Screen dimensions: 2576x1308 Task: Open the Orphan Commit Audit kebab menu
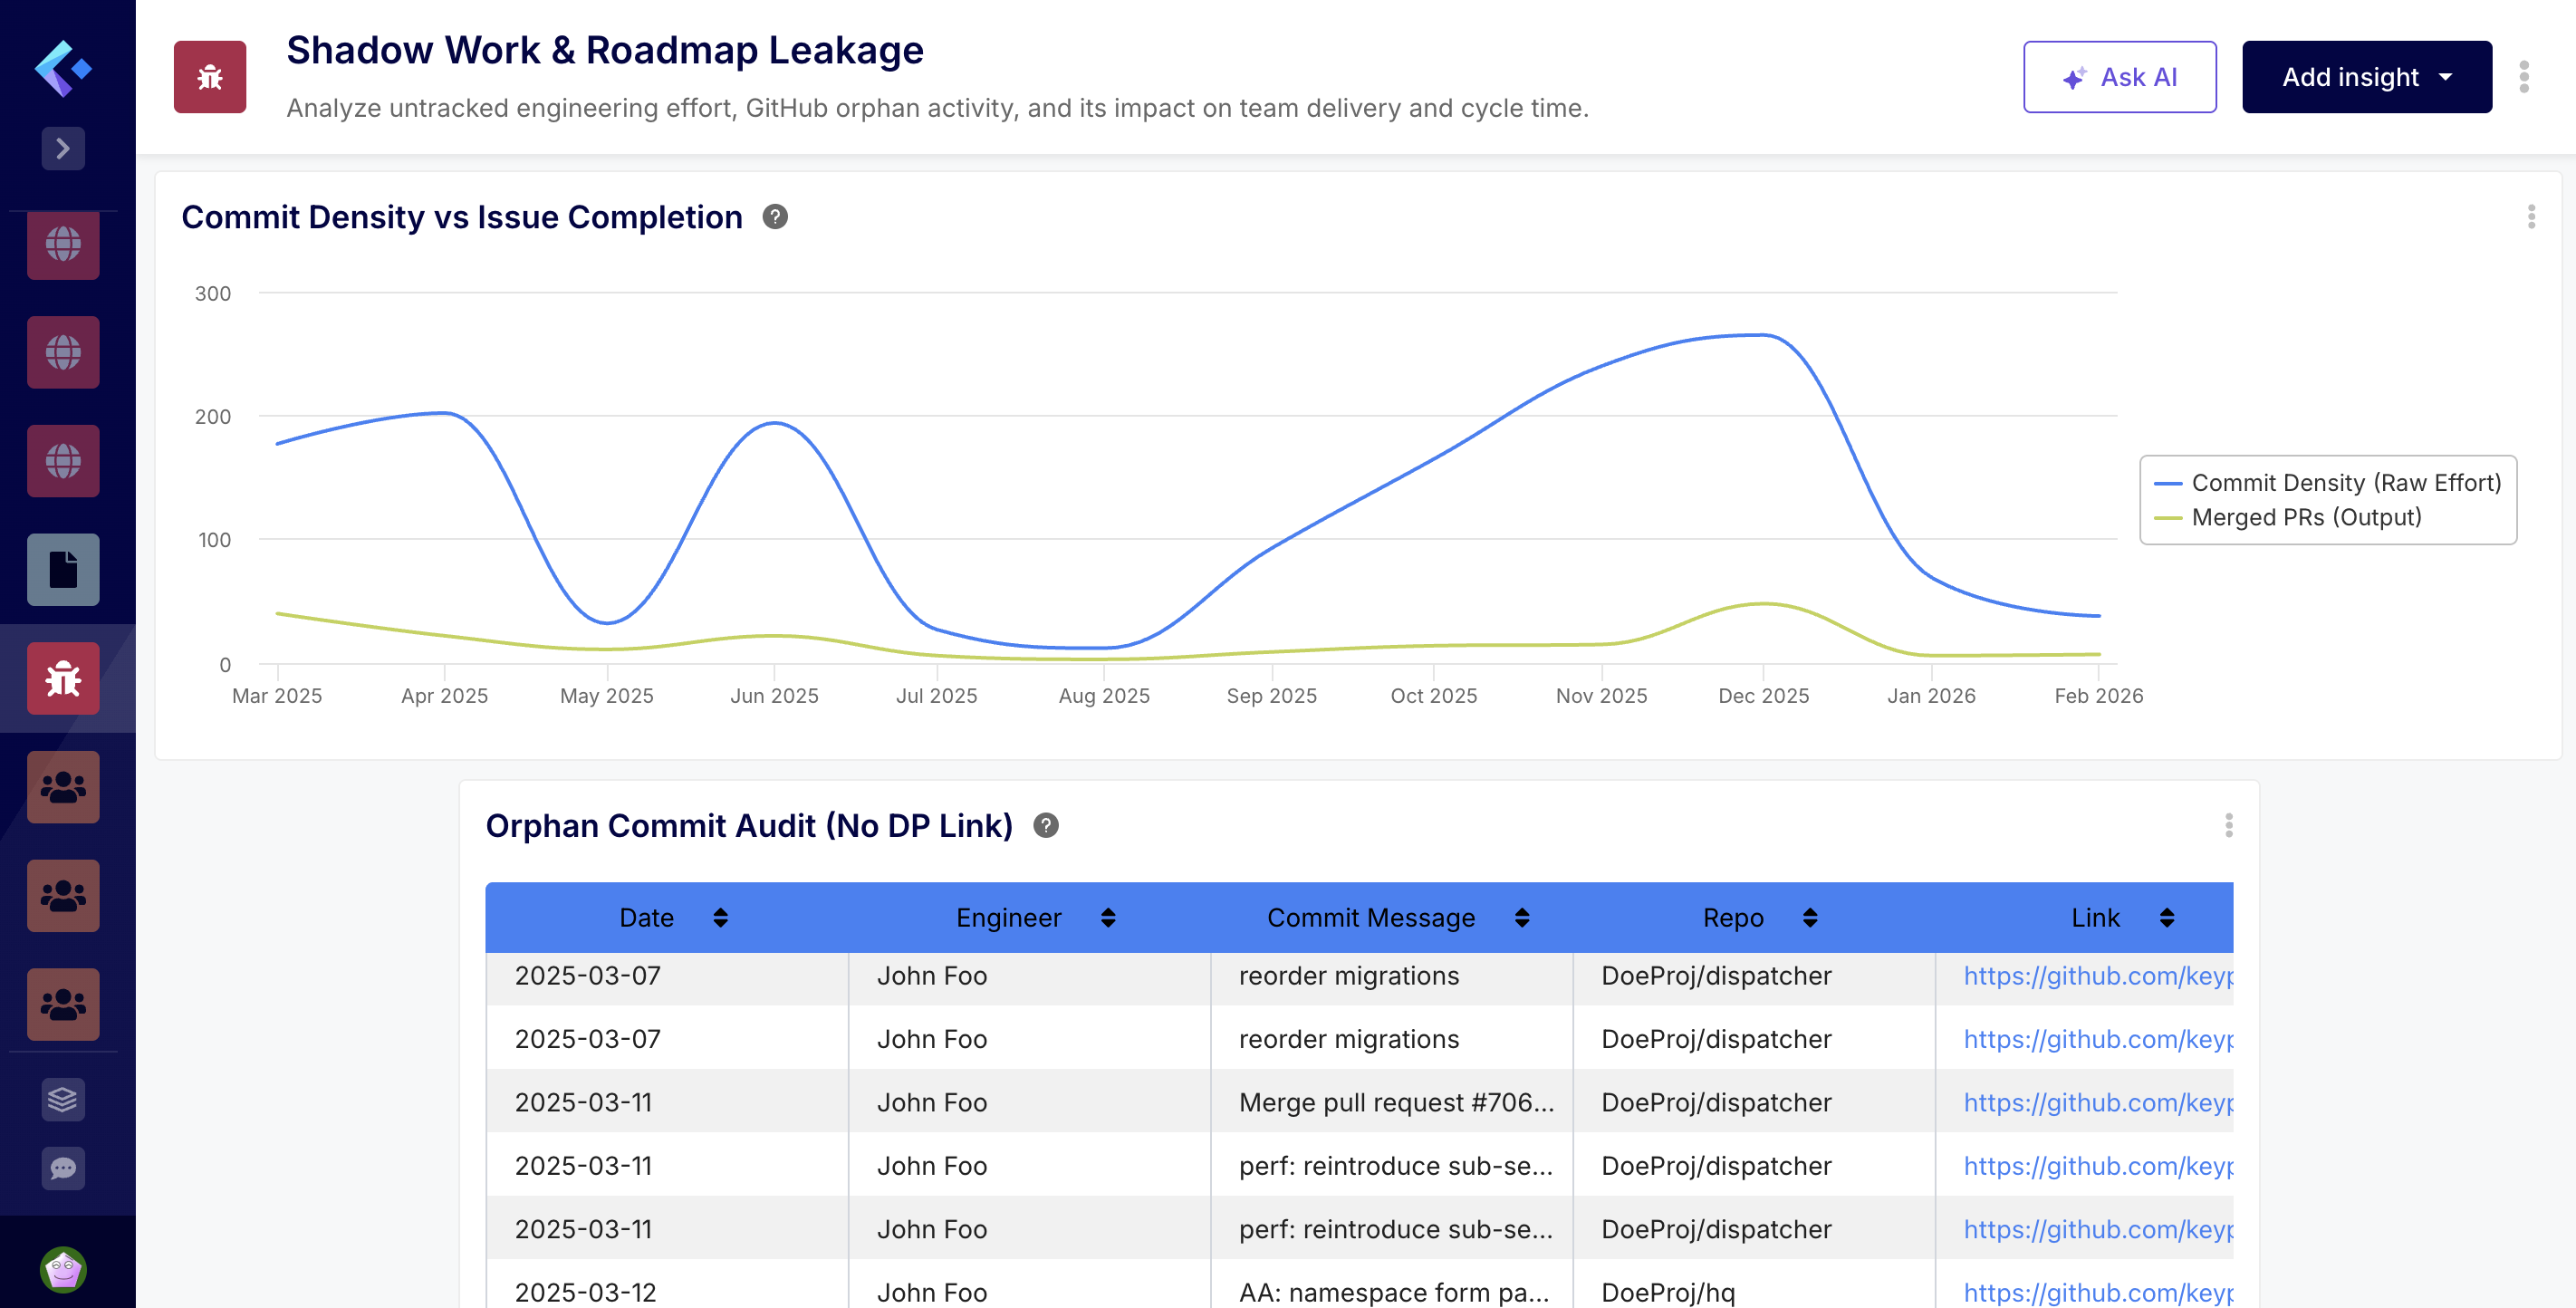coord(2228,825)
